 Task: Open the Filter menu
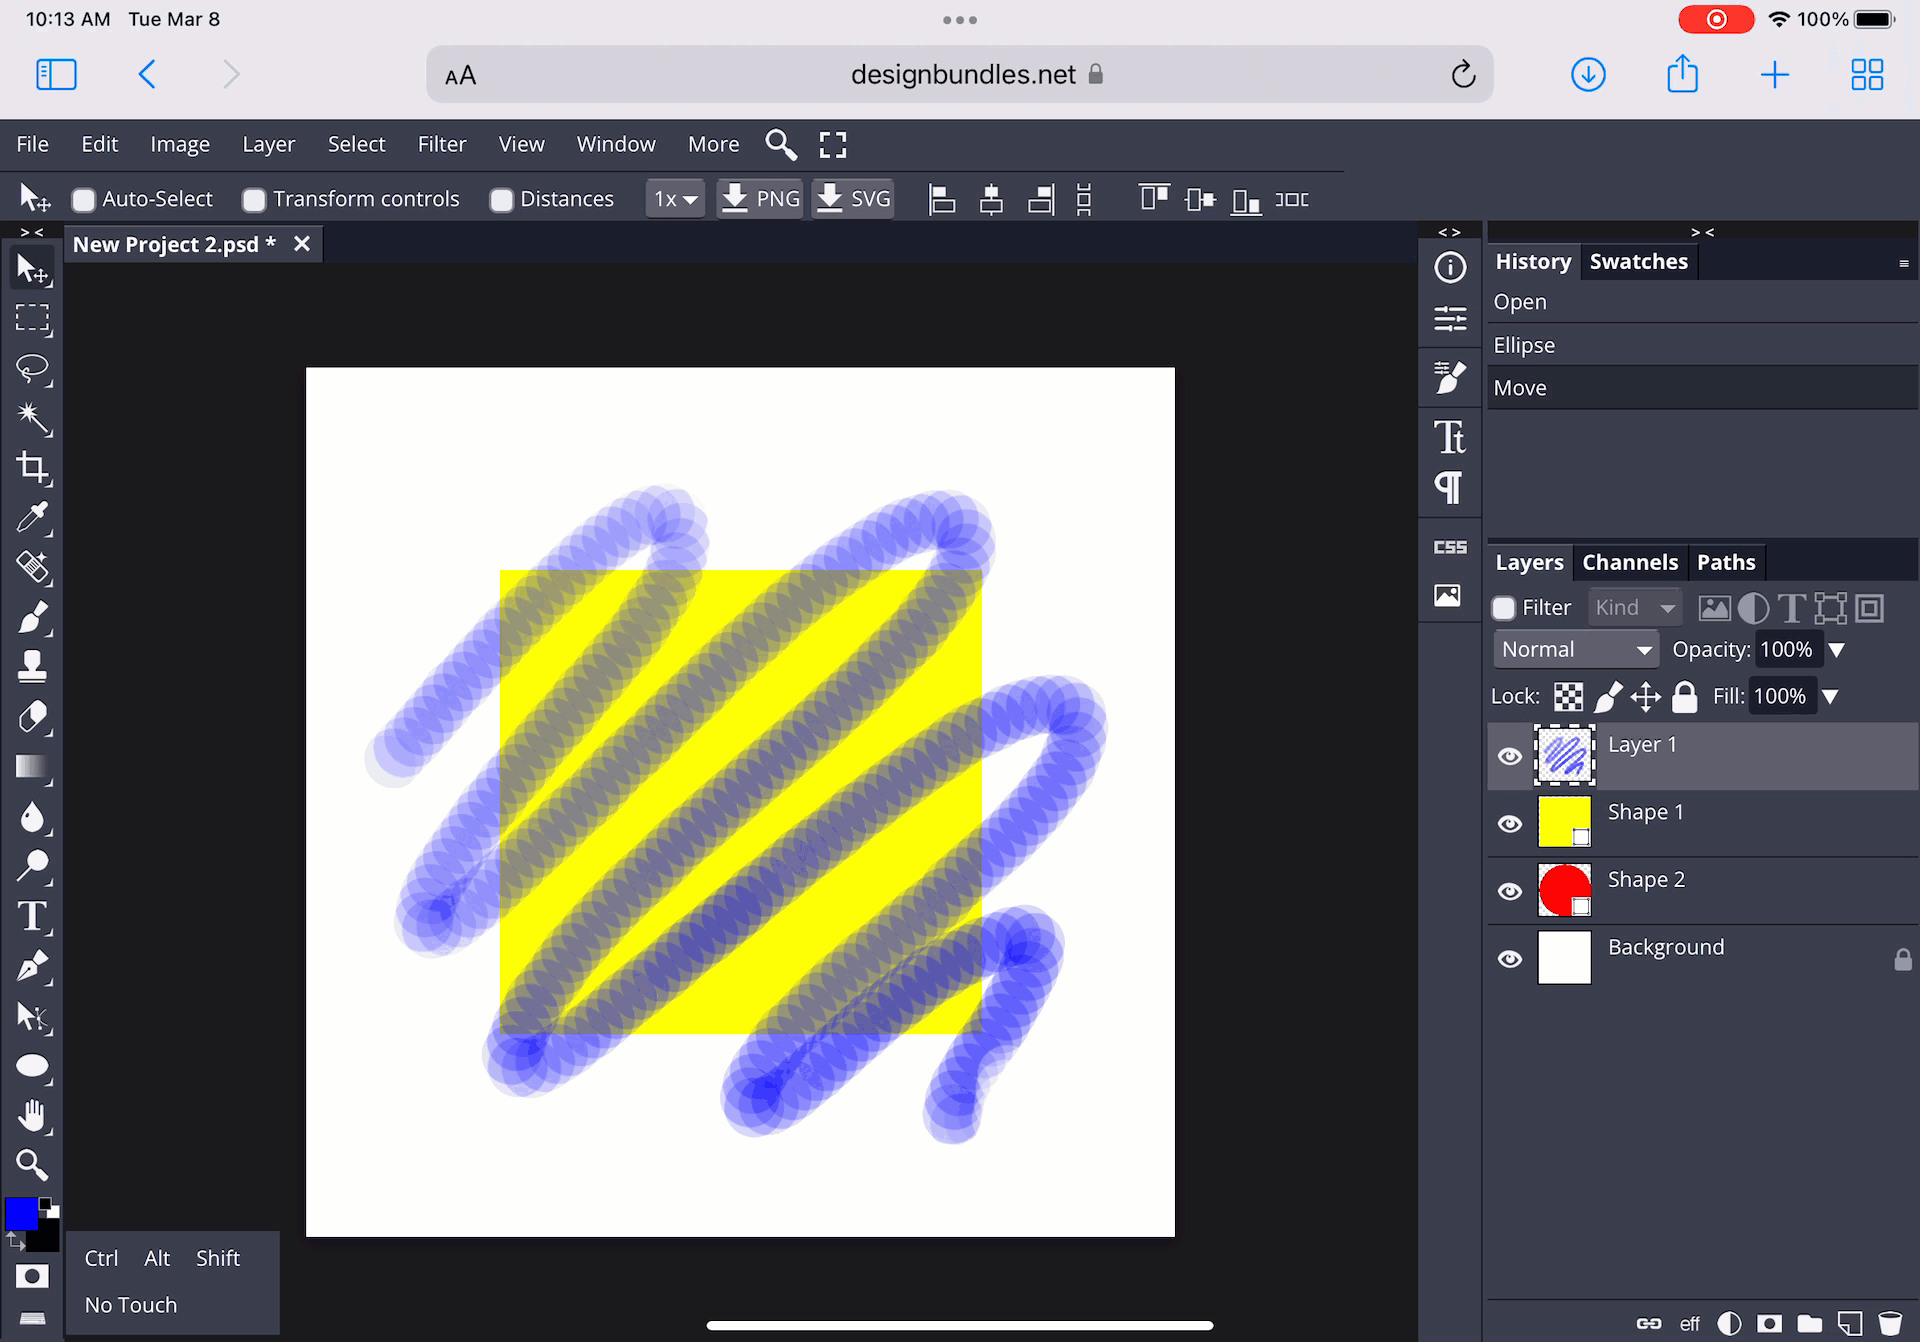pyautogui.click(x=441, y=144)
